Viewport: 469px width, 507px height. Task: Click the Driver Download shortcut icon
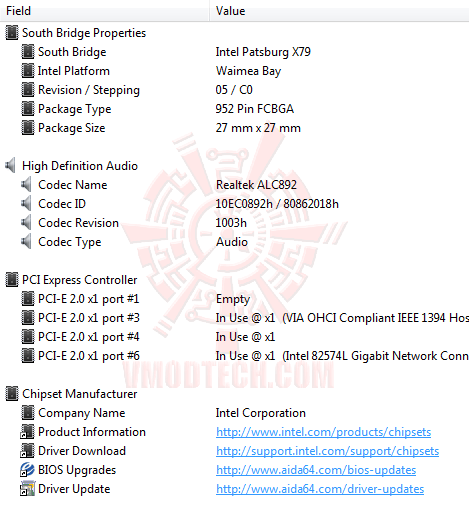click(27, 451)
